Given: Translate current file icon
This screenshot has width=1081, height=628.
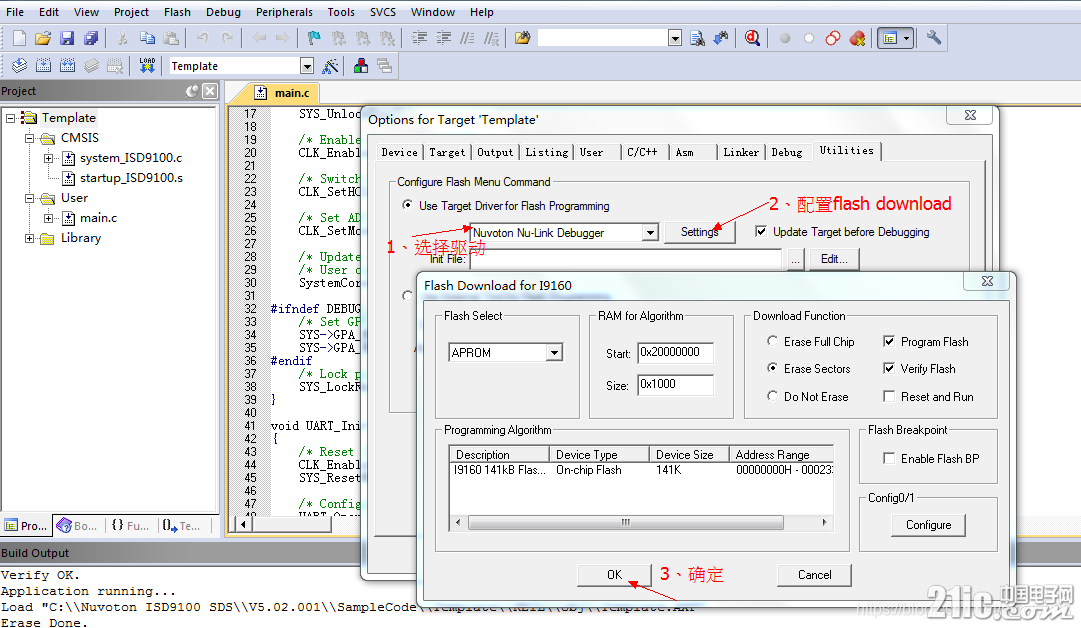Looking at the screenshot, I should (x=19, y=65).
